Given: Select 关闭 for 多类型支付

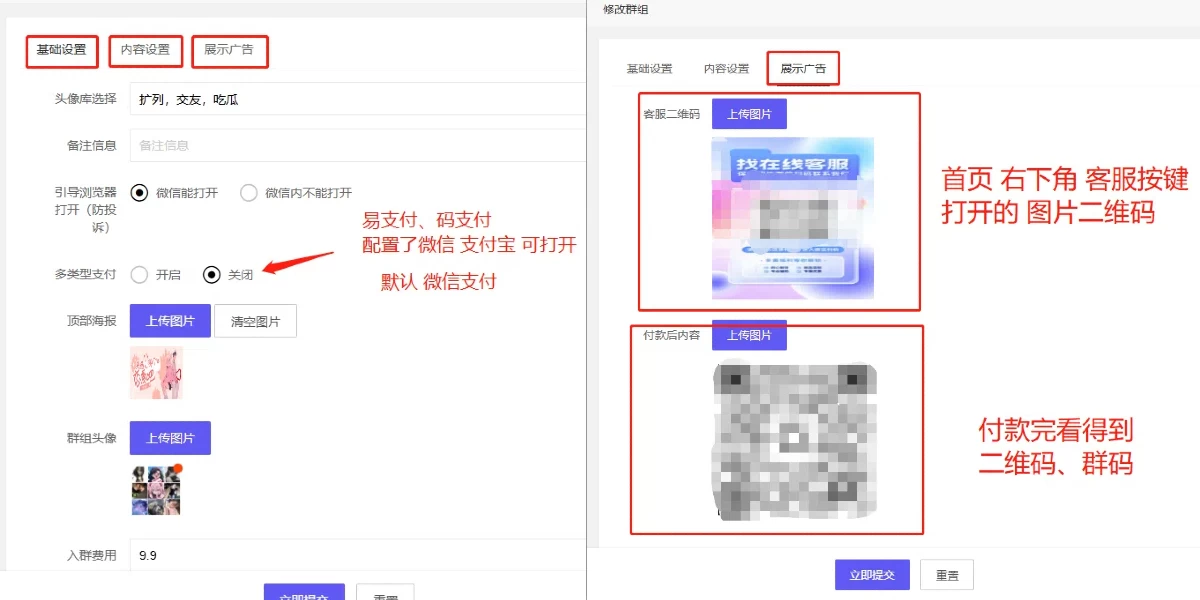Looking at the screenshot, I should click(228, 274).
